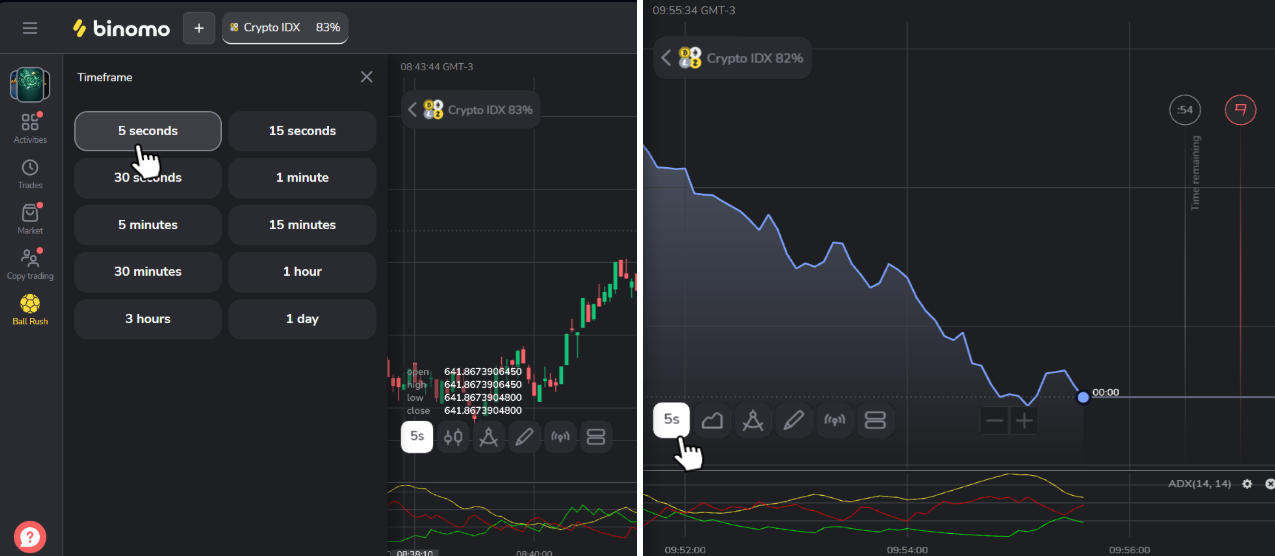Screen dimensions: 1275x556
Task: Open signals broadcast icon on candlestick chart
Action: (561, 437)
